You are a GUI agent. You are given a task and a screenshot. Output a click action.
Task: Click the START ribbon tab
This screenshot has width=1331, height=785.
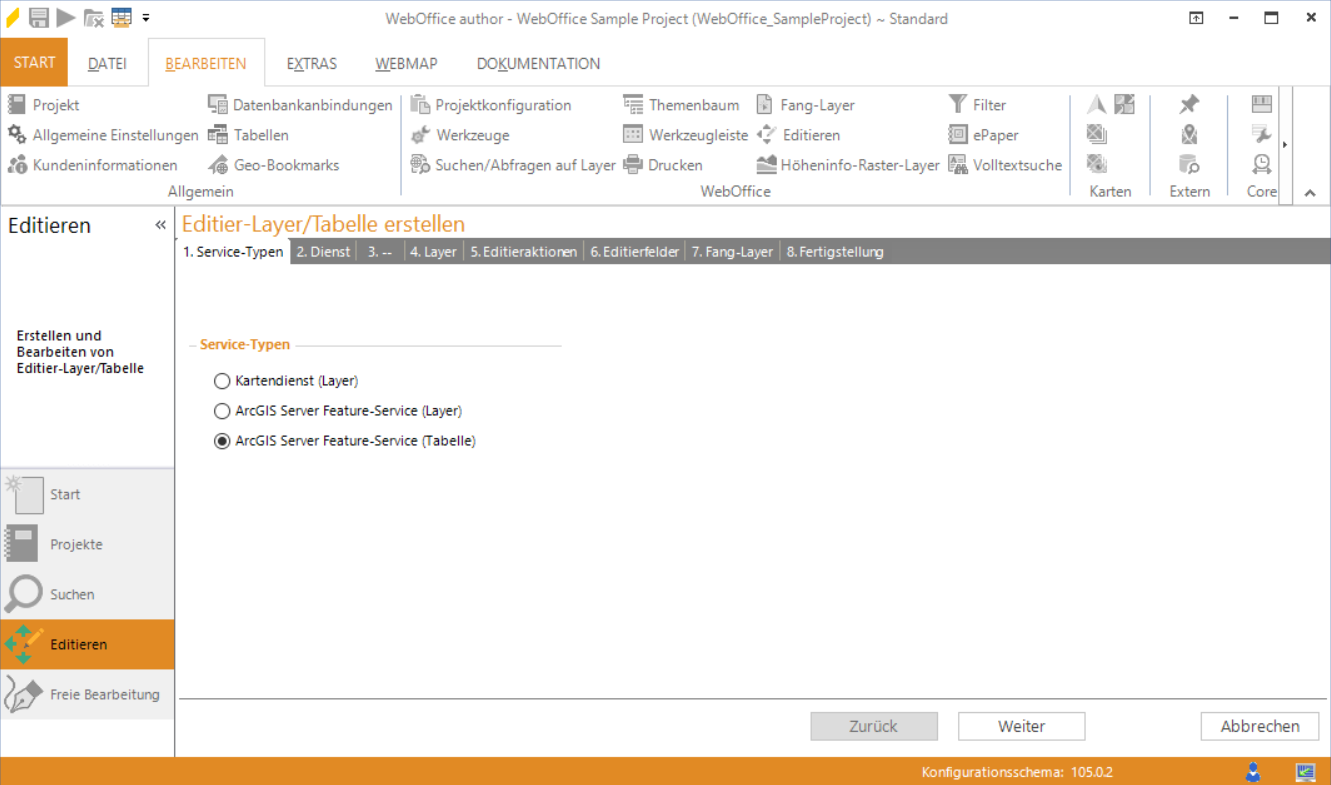click(x=34, y=62)
